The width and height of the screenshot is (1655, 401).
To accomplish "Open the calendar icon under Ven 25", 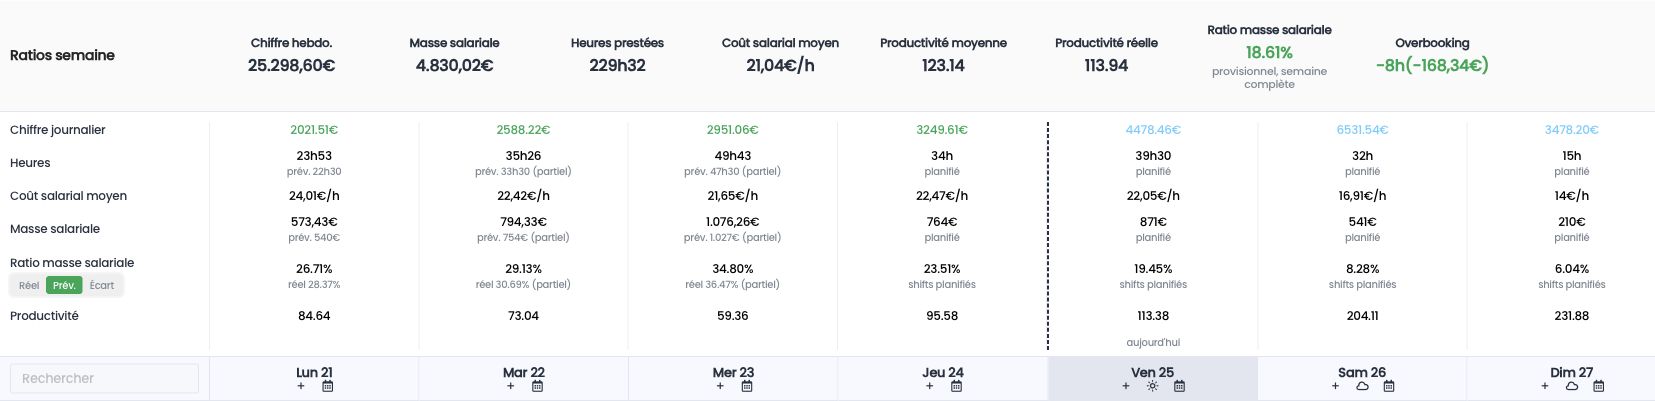I will tap(1180, 386).
